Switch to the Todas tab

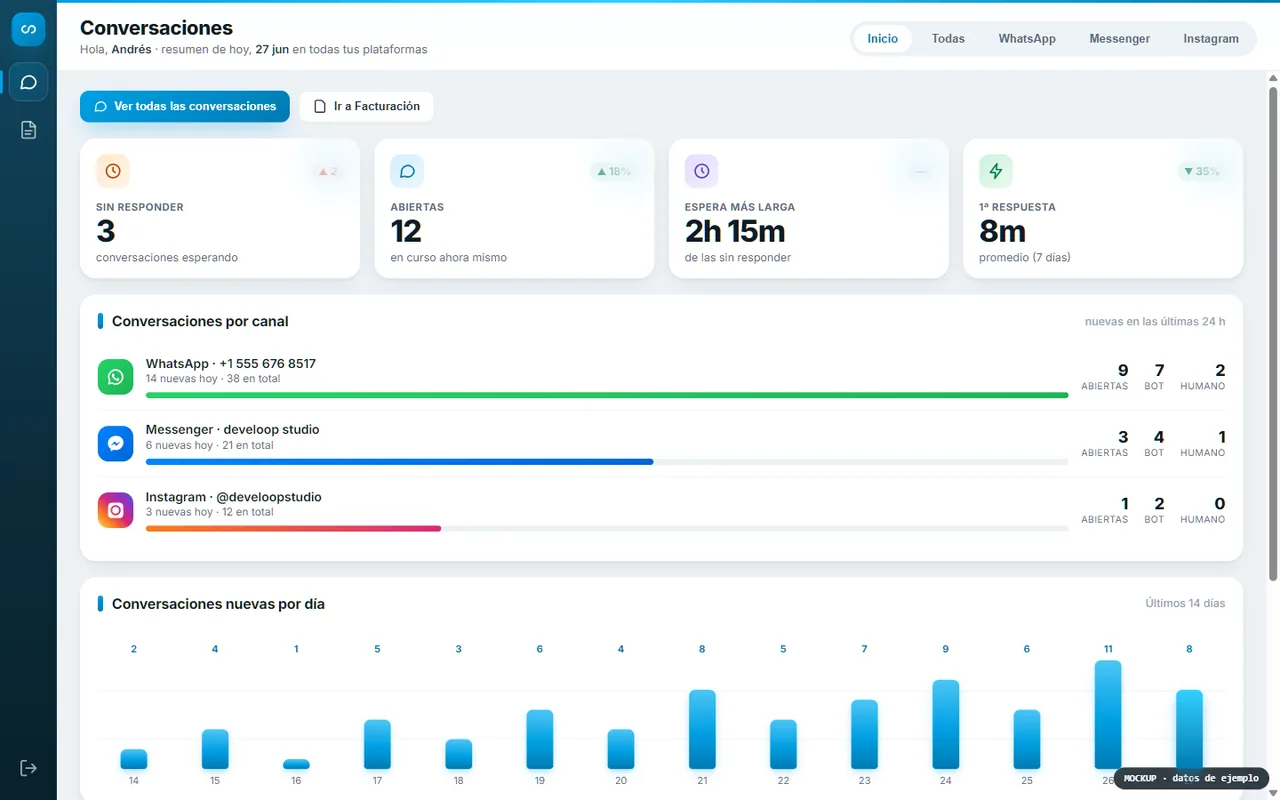948,39
